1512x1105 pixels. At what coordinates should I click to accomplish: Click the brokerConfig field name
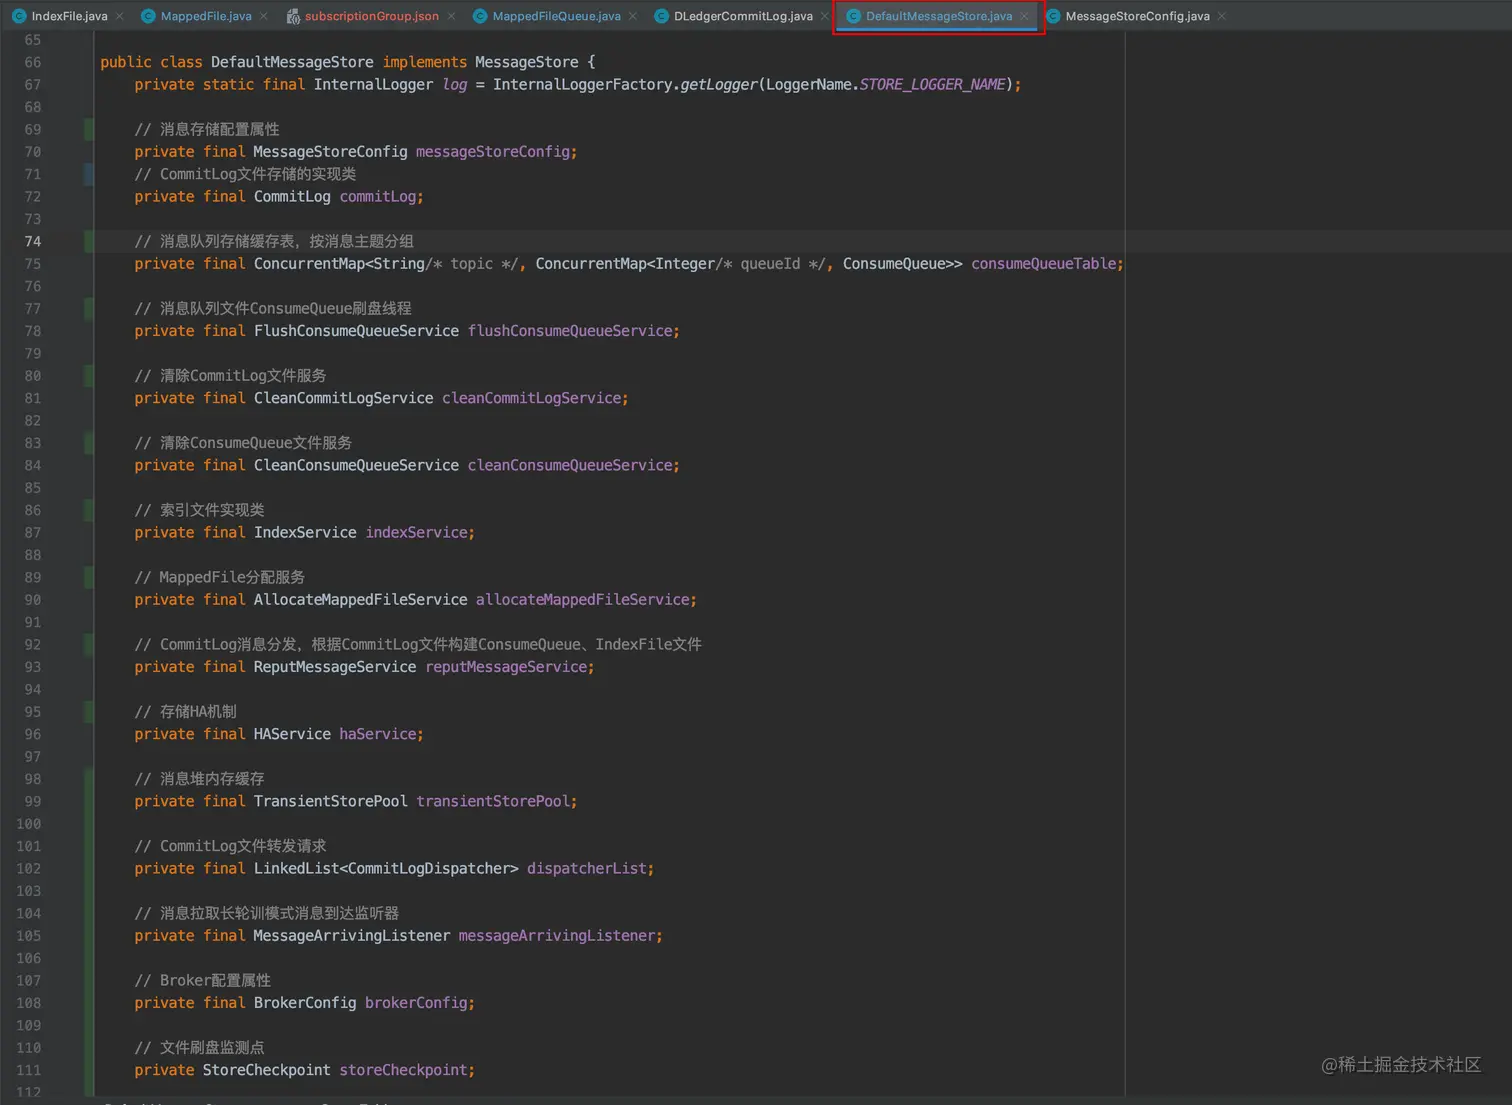click(416, 1003)
